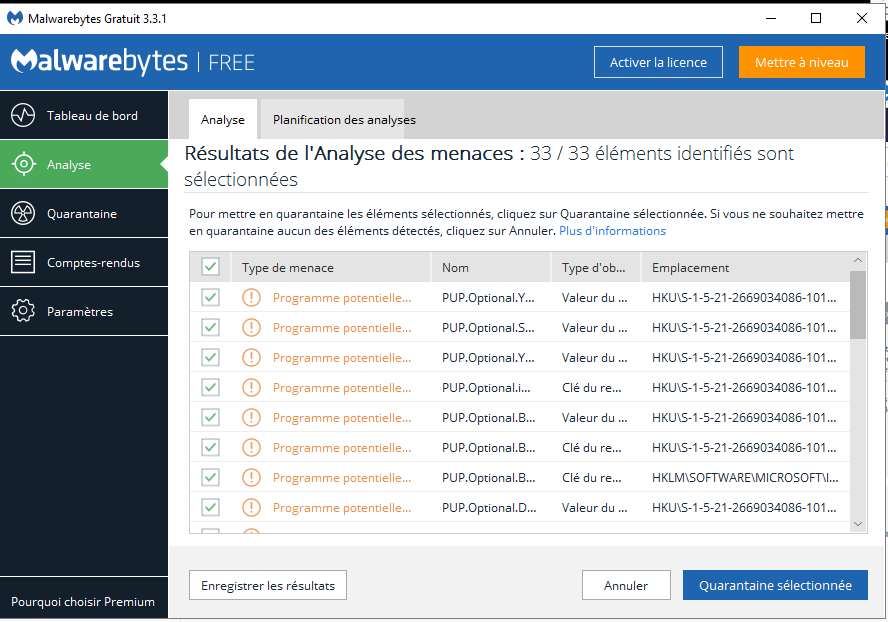Select the PUP.Optional.D... name cell
Screen dimensions: 888x622
(489, 508)
